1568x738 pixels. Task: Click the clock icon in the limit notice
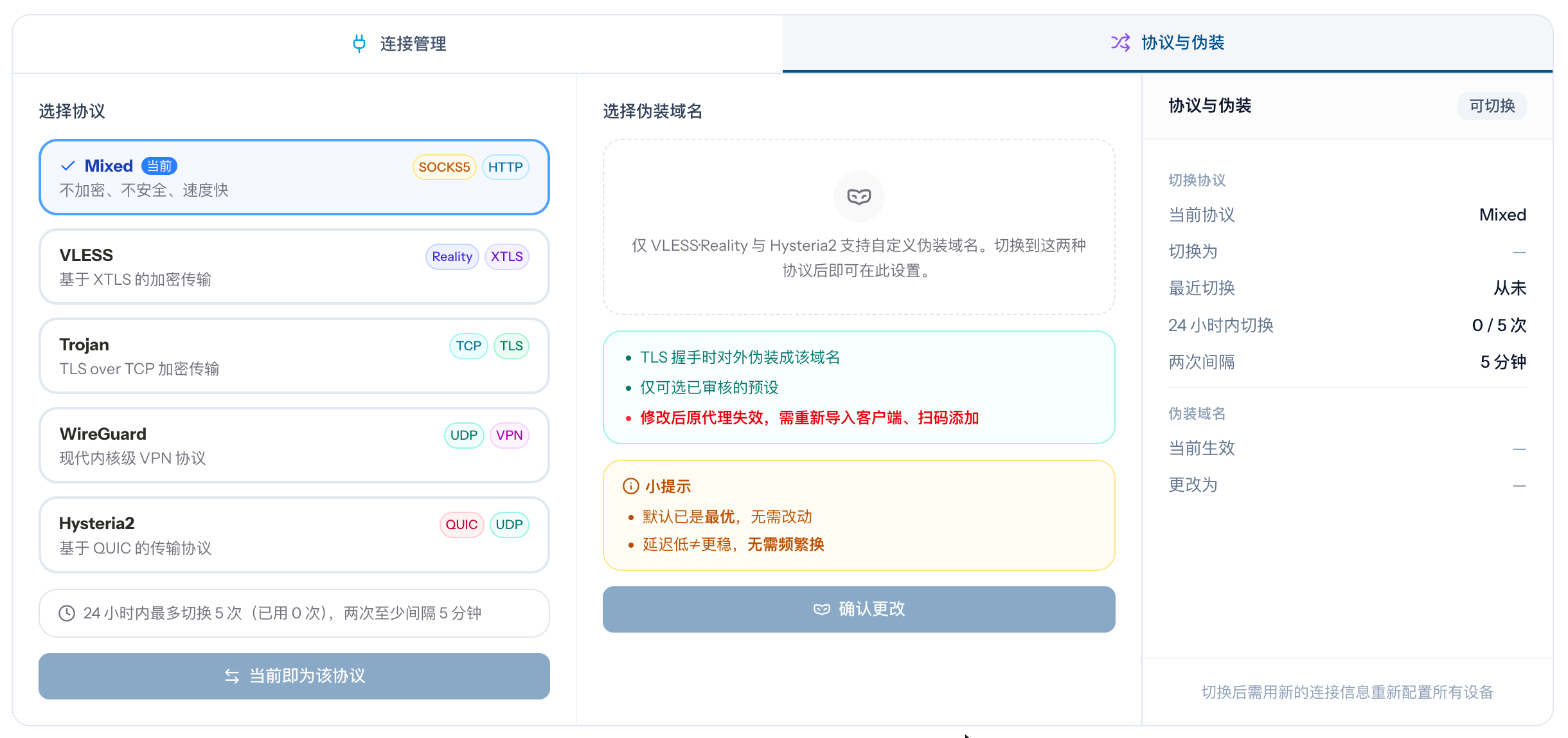[x=67, y=613]
